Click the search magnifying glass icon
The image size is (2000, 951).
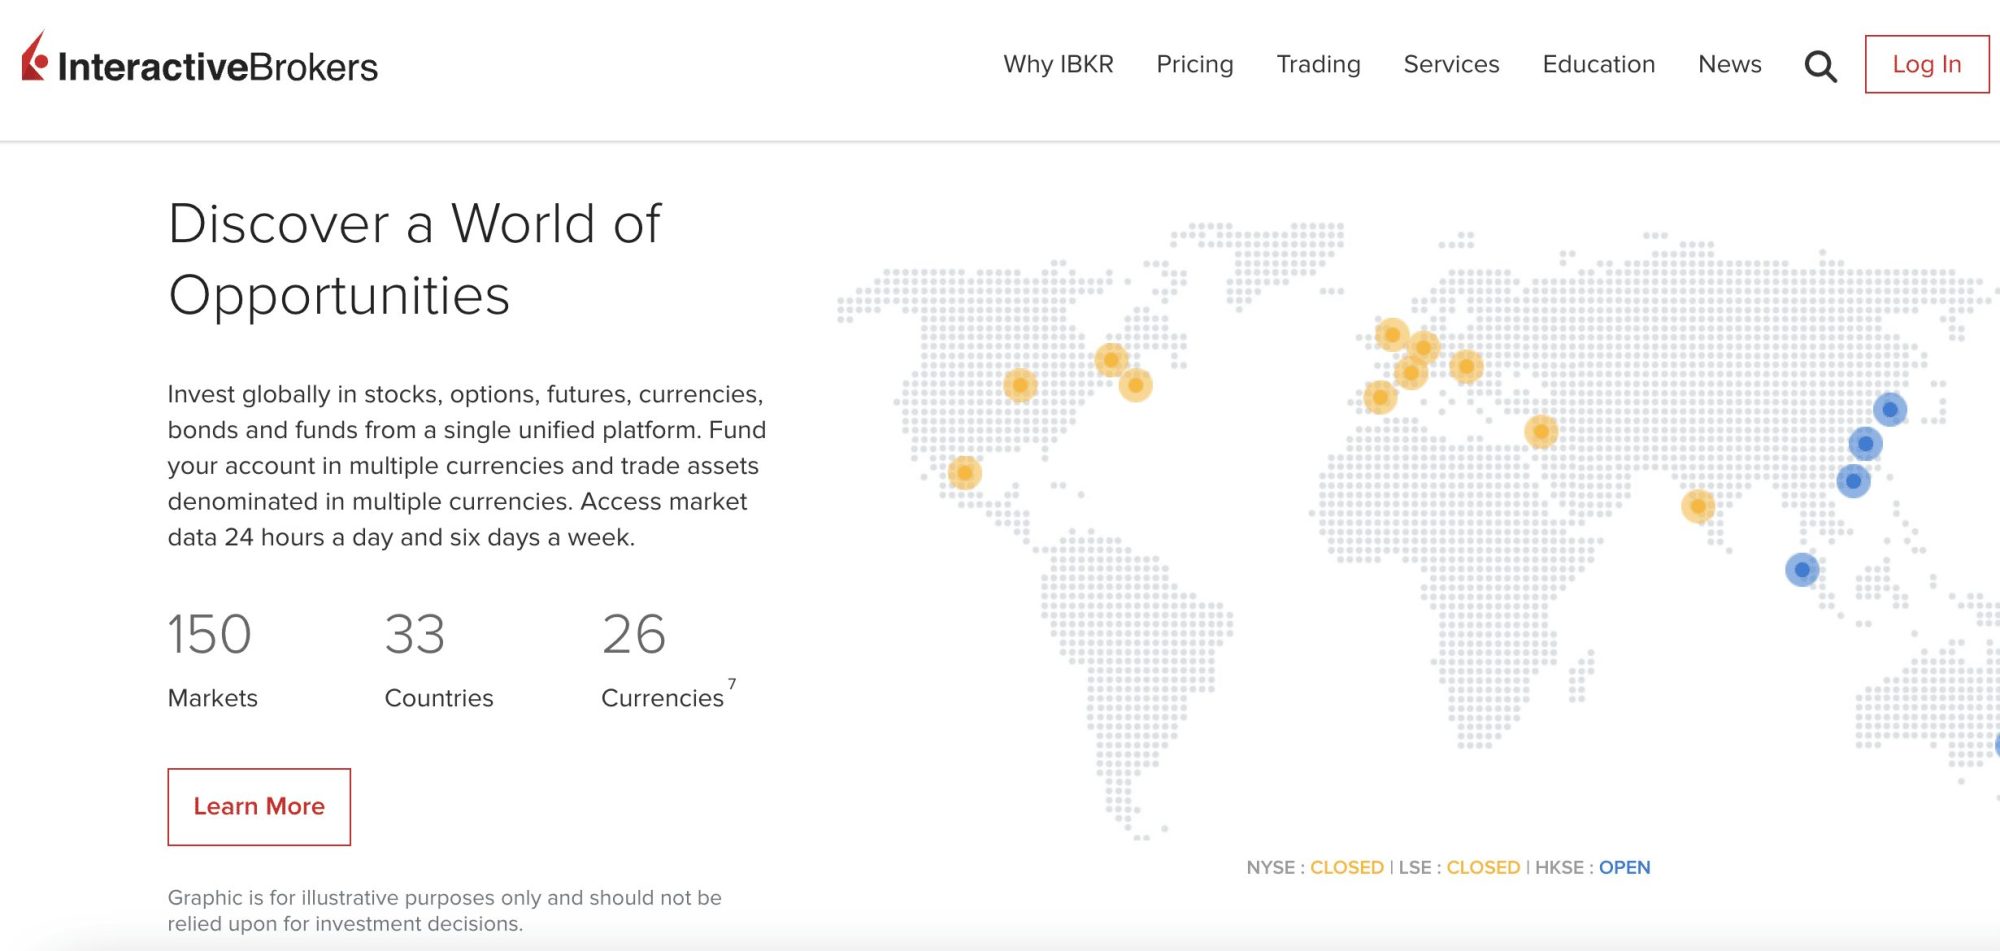(x=1820, y=66)
